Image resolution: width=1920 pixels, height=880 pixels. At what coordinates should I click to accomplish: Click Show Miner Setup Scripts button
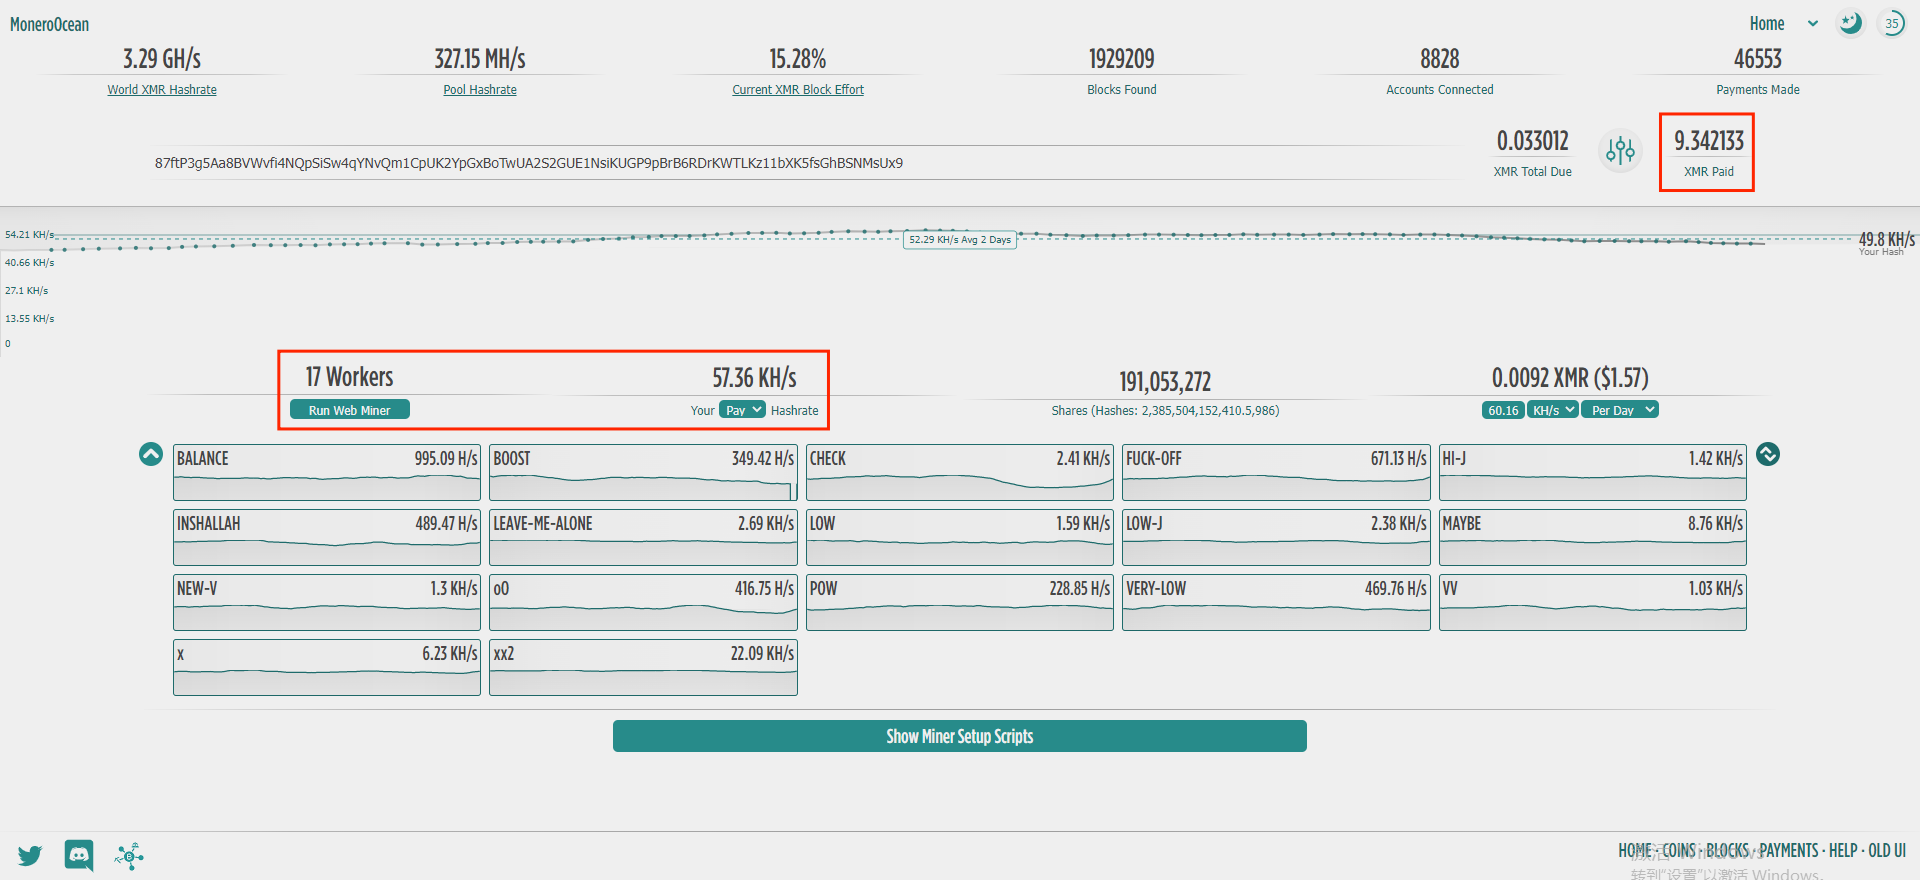pos(960,736)
